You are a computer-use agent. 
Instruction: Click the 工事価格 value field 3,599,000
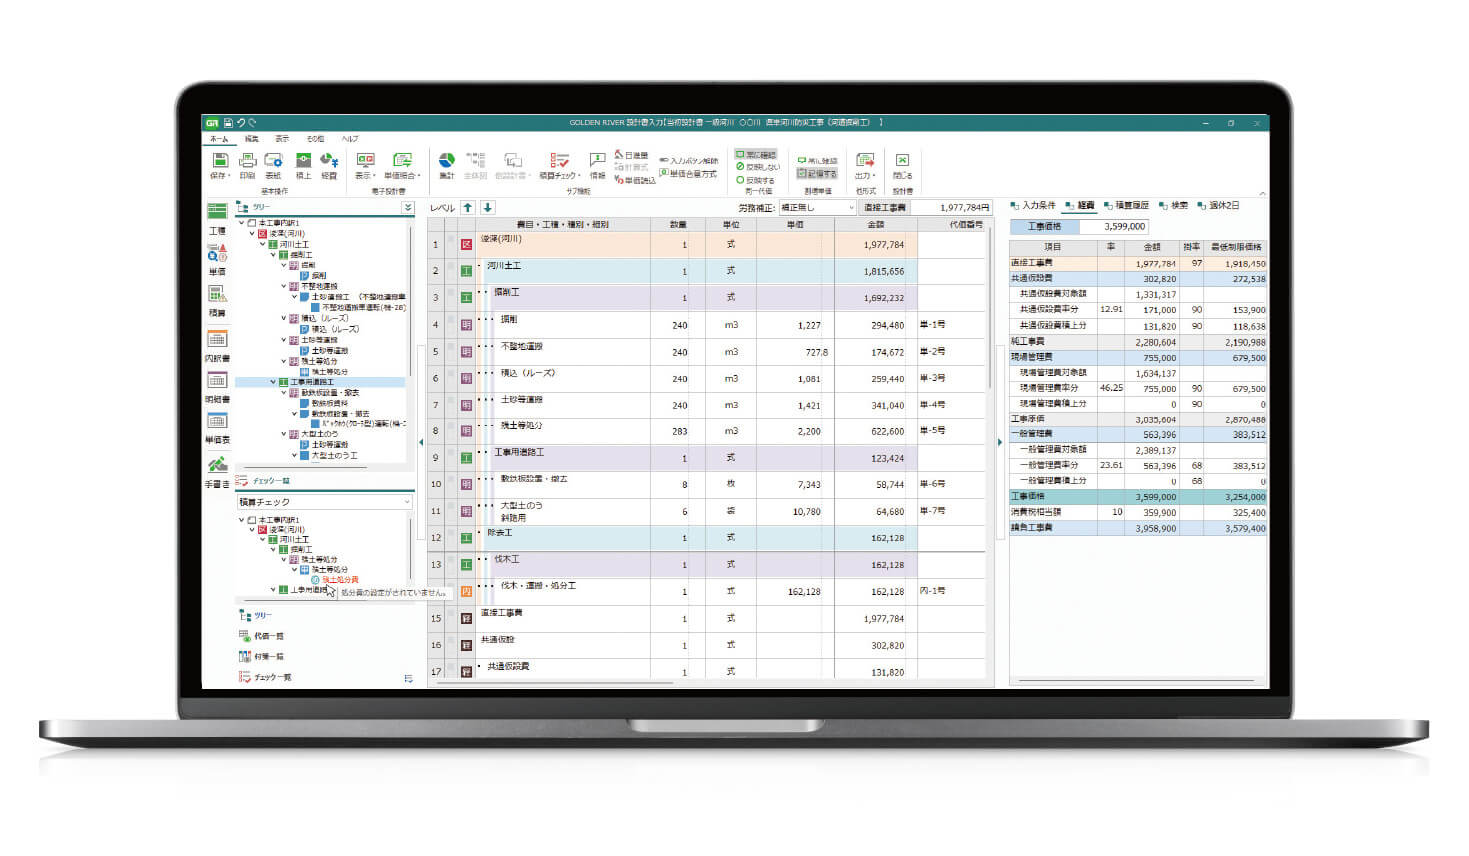pyautogui.click(x=1114, y=227)
